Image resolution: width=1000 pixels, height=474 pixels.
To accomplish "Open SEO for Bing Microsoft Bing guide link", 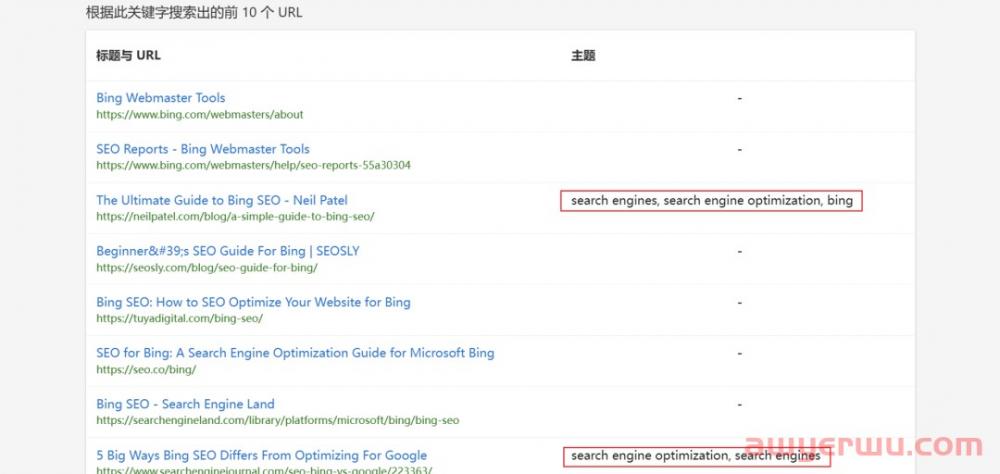I will click(x=295, y=353).
